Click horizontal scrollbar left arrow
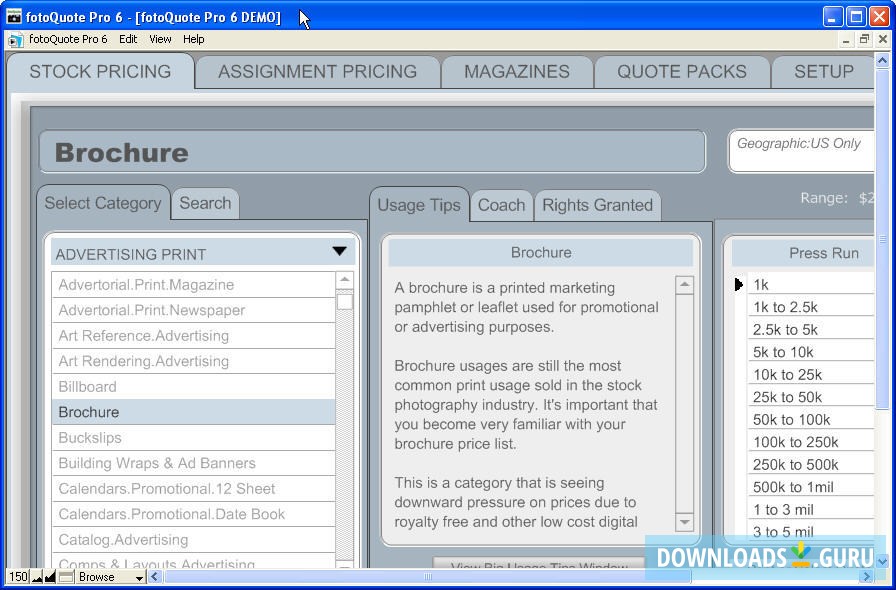Viewport: 896px width, 590px height. tap(155, 576)
